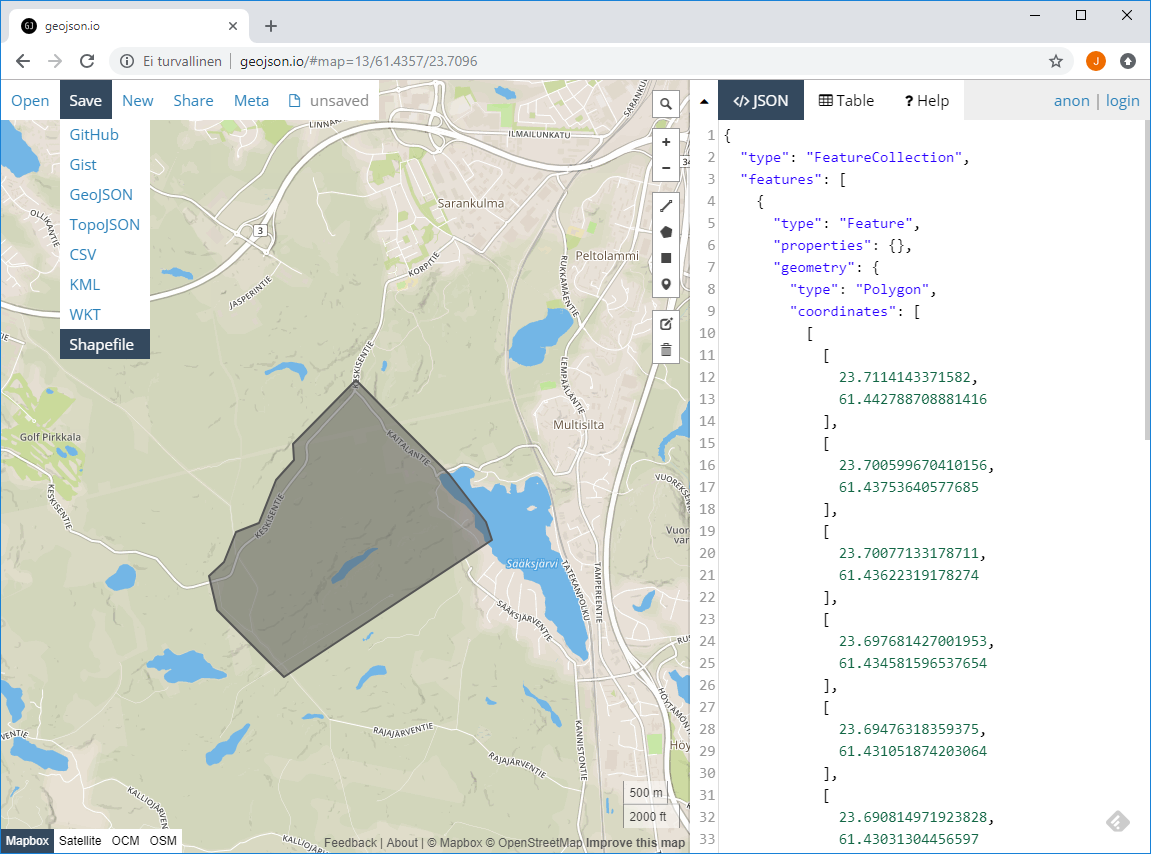Screen dimensions: 1151x854
Task: Zoom out the map with minus button
Action: coord(666,168)
